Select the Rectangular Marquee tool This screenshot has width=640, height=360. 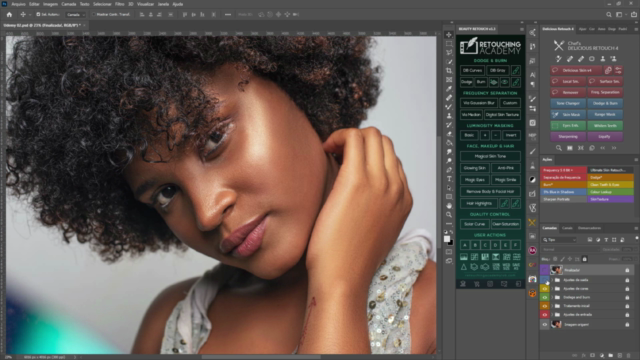click(x=449, y=44)
